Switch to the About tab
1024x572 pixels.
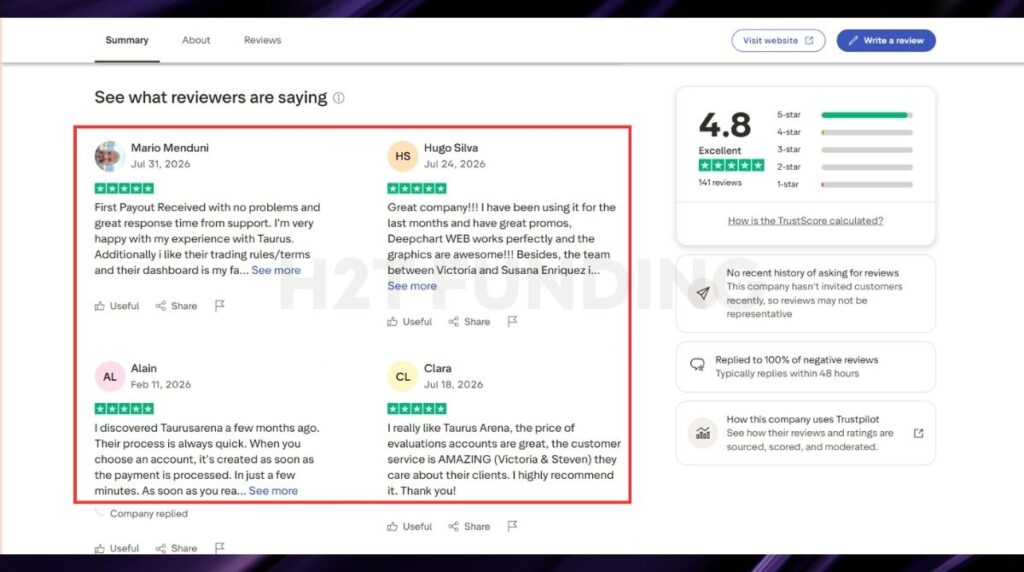click(196, 40)
